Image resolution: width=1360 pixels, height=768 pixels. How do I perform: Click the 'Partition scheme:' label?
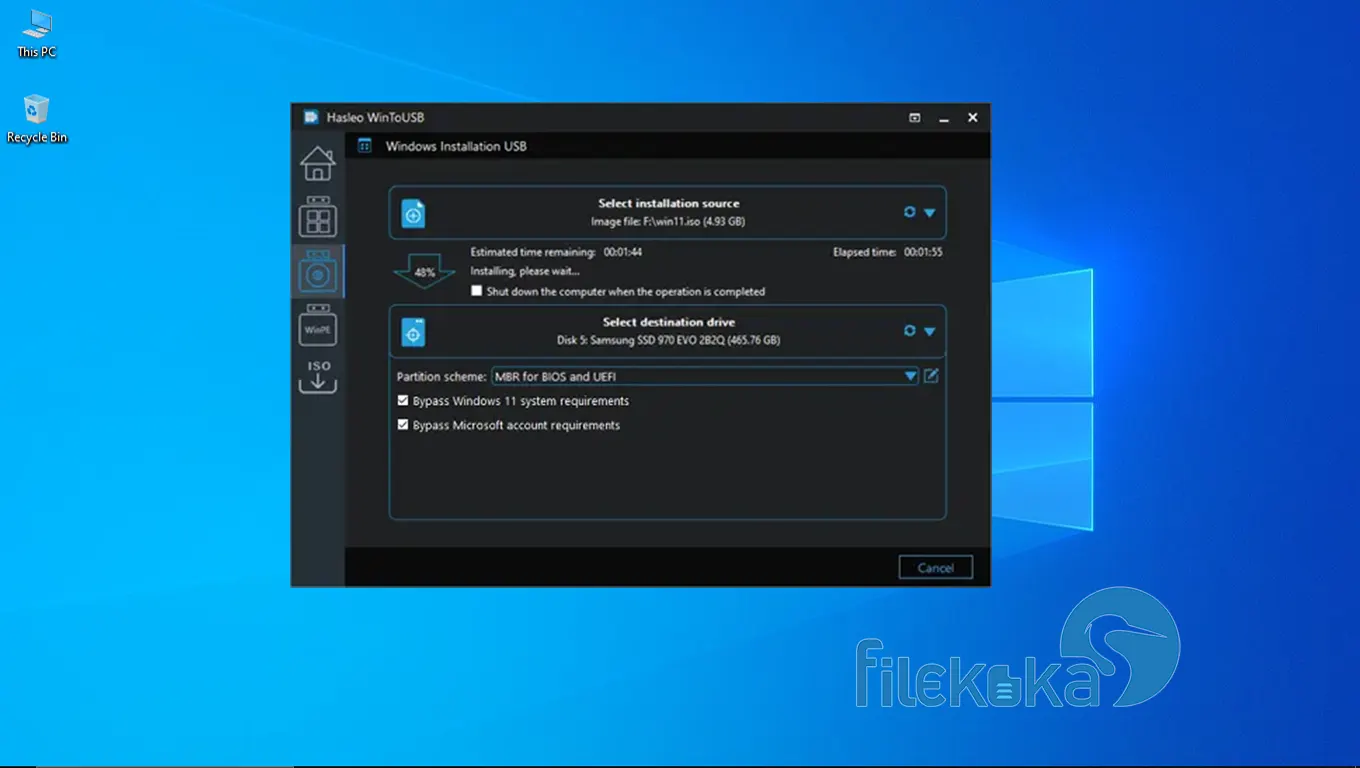click(x=441, y=377)
